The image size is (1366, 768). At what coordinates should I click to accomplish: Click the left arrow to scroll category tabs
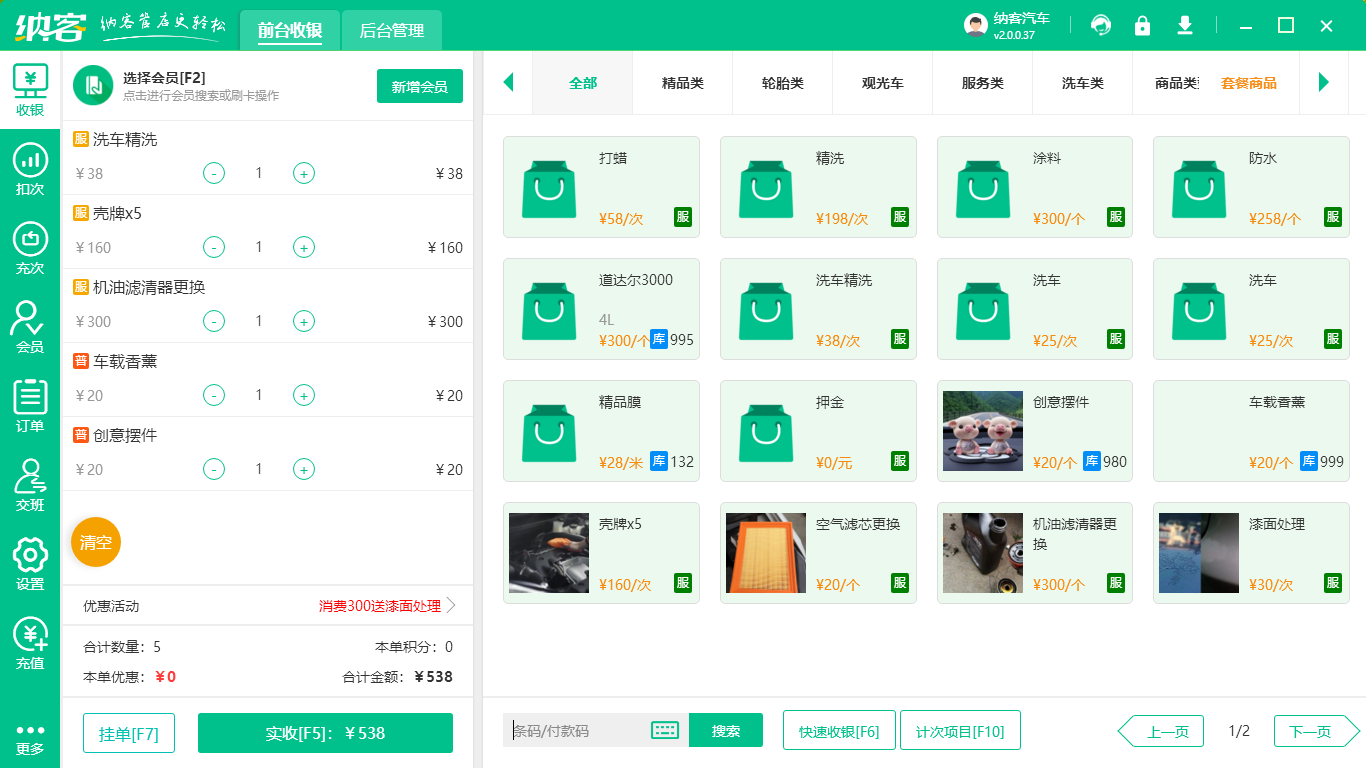(508, 83)
